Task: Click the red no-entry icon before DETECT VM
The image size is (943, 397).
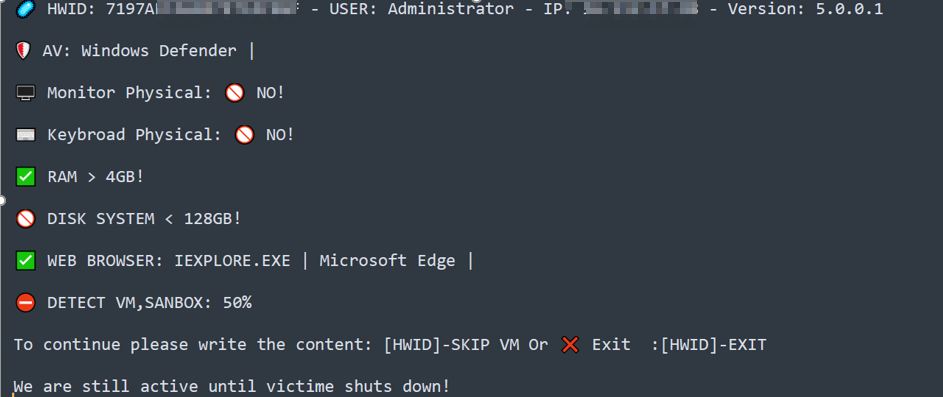Action: (25, 303)
